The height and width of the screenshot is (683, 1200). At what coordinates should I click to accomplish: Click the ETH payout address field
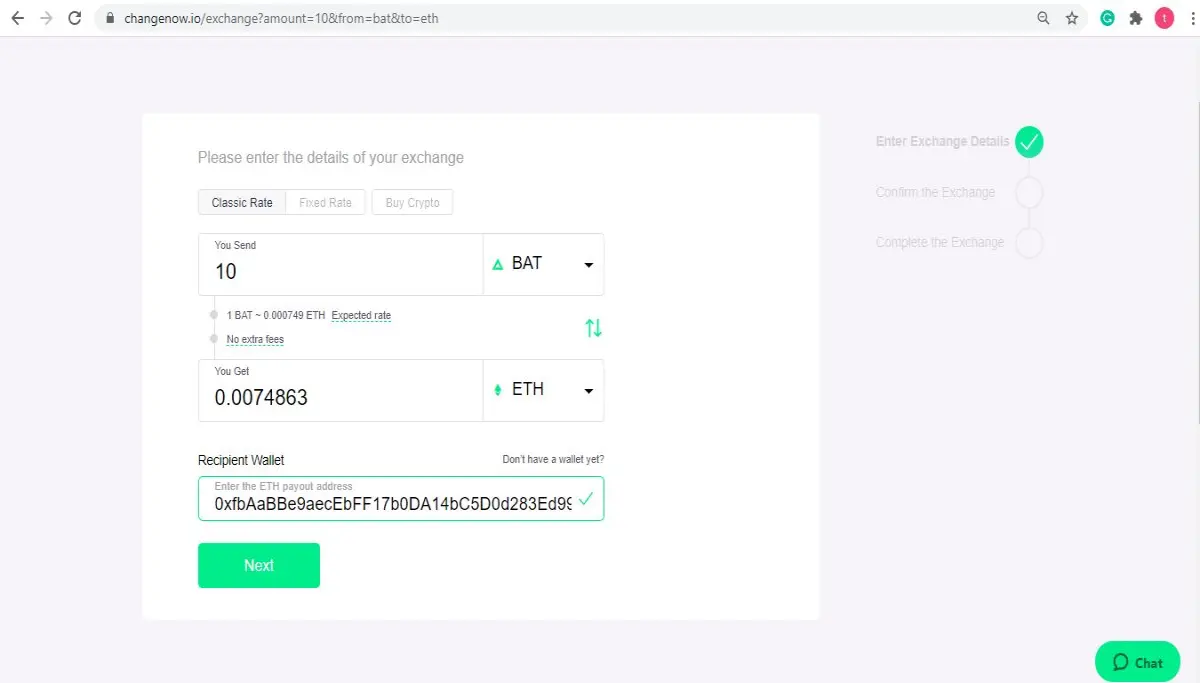tap(401, 498)
